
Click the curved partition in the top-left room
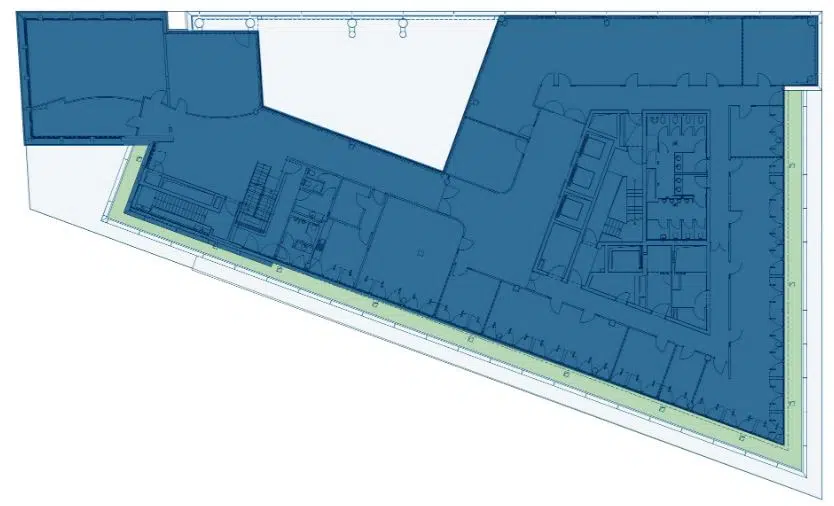[x=90, y=100]
